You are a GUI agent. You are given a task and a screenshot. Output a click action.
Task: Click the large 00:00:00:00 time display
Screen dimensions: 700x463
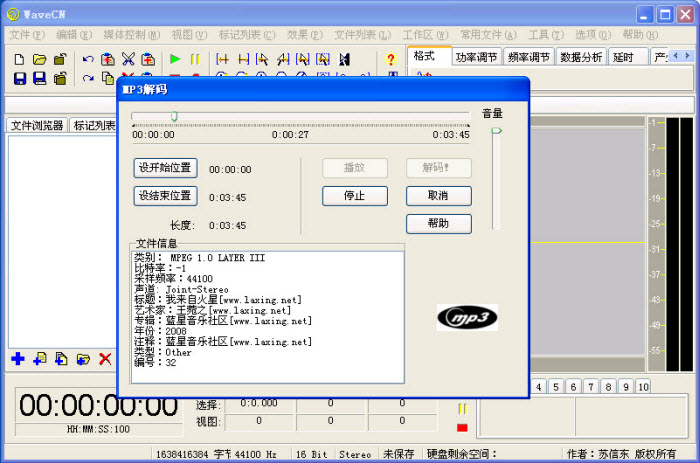99,405
